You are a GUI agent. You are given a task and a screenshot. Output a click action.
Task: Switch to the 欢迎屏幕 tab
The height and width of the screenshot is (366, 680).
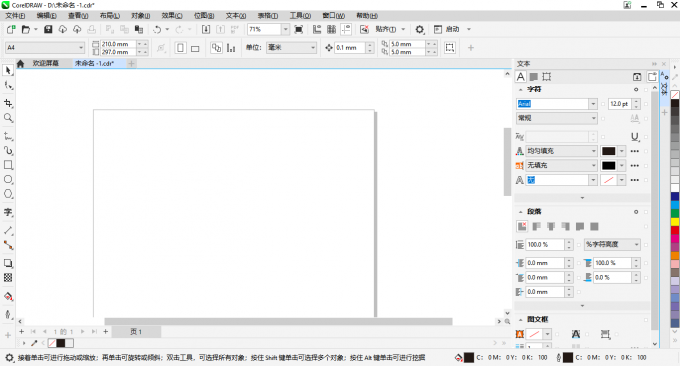(x=46, y=63)
